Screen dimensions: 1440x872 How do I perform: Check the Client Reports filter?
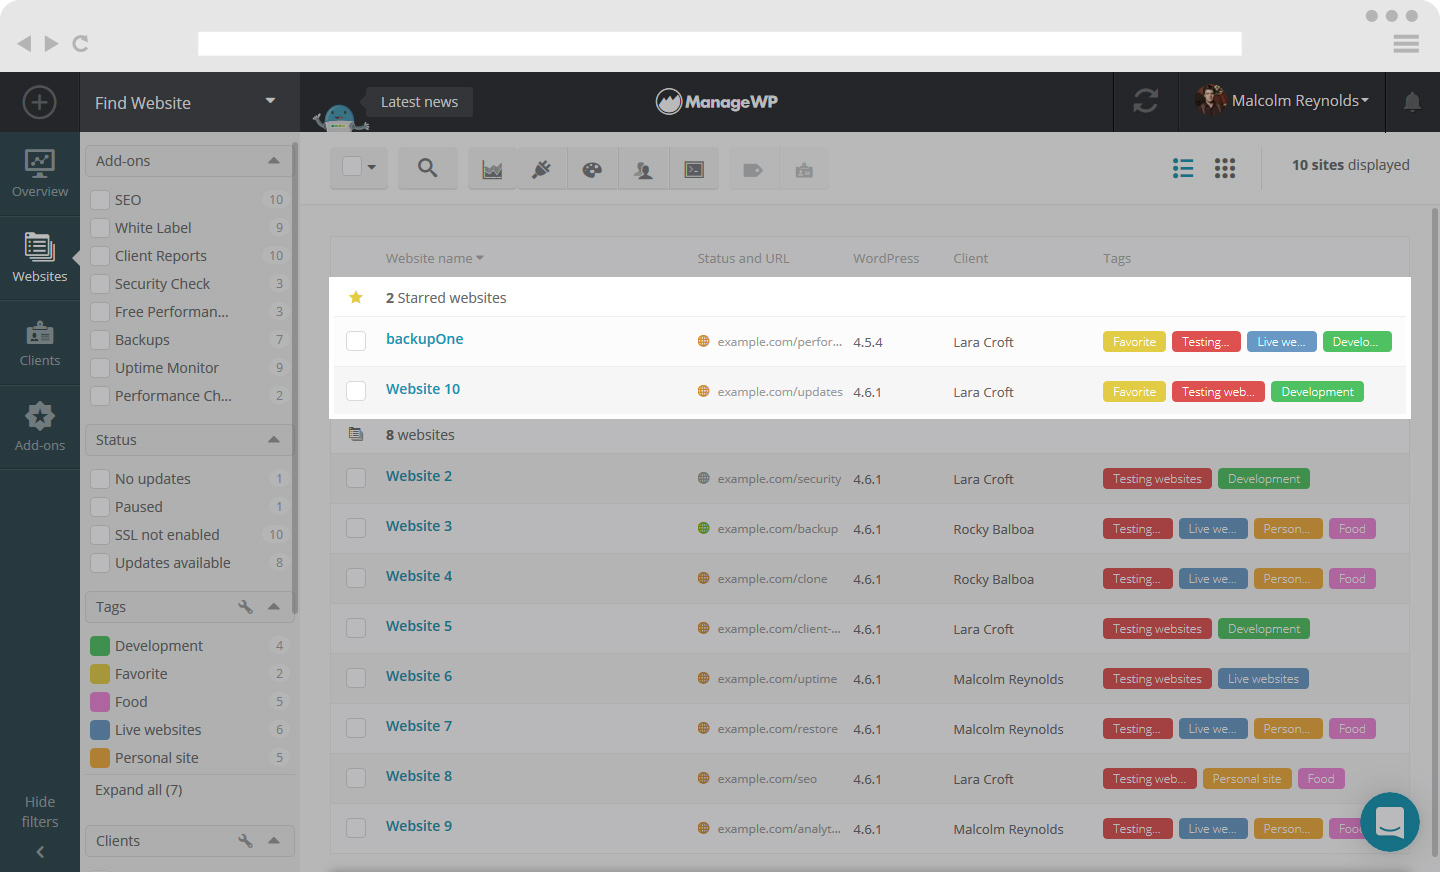(100, 256)
